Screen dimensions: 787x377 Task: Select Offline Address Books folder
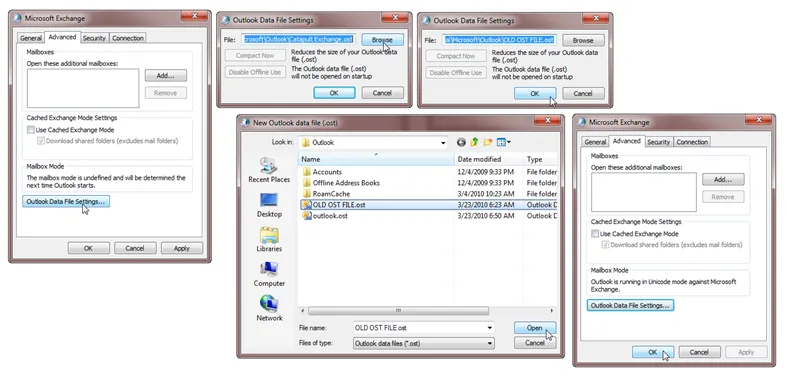pyautogui.click(x=346, y=183)
